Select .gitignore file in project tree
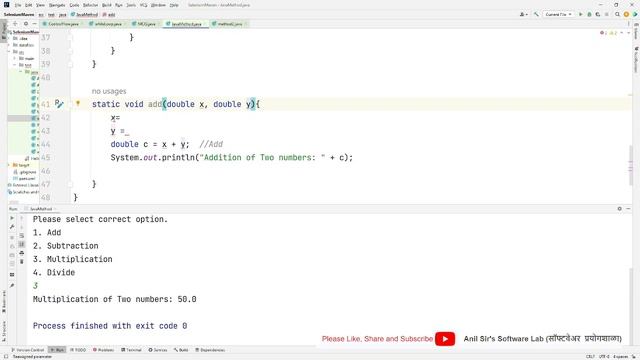This screenshot has width=640, height=360. point(25,172)
